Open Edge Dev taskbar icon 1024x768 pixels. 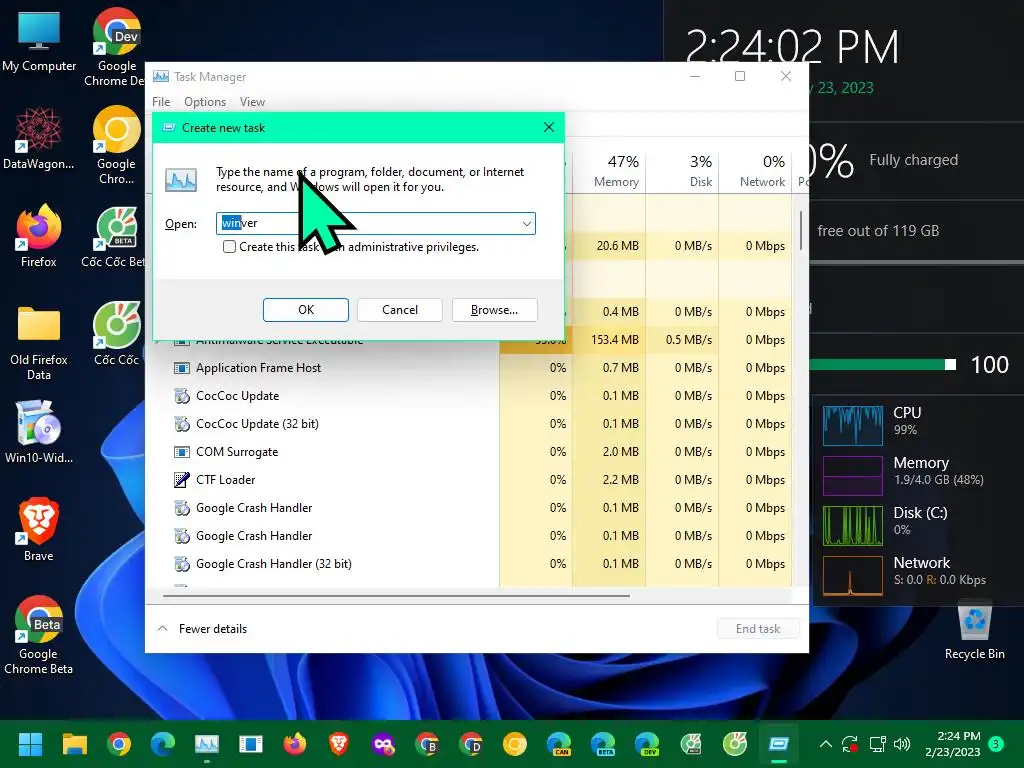[x=647, y=744]
